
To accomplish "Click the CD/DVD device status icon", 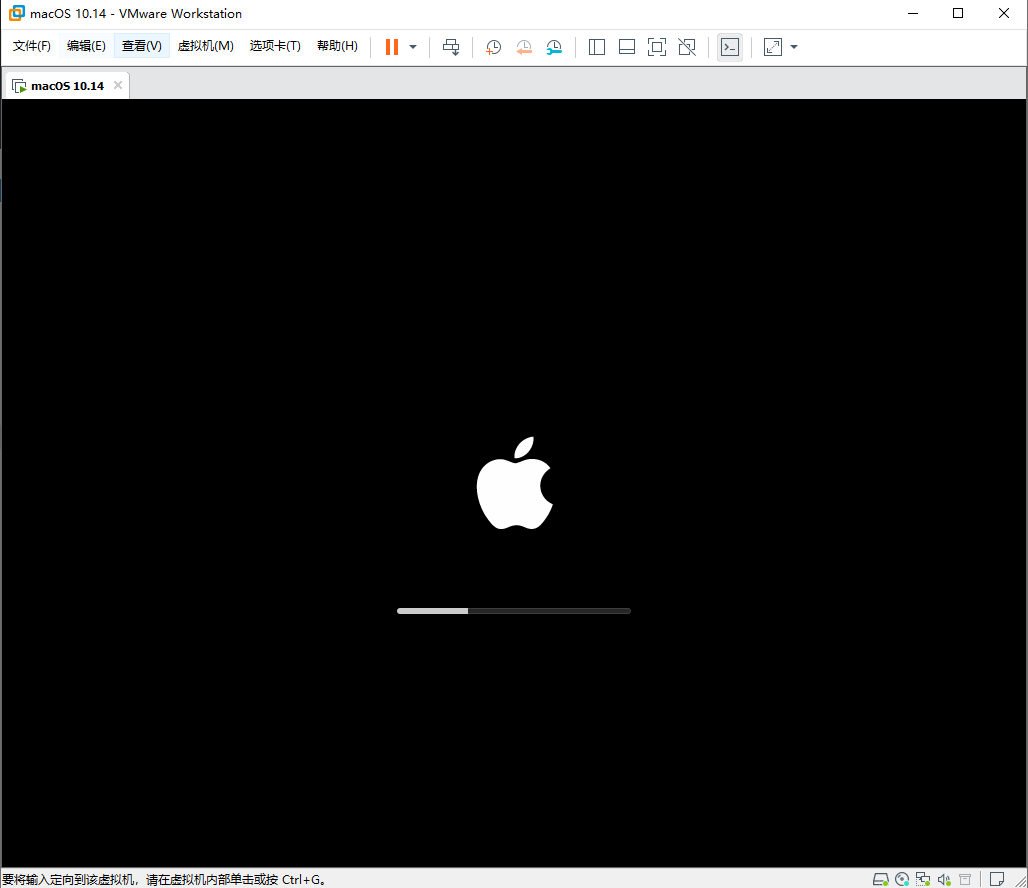I will (902, 879).
